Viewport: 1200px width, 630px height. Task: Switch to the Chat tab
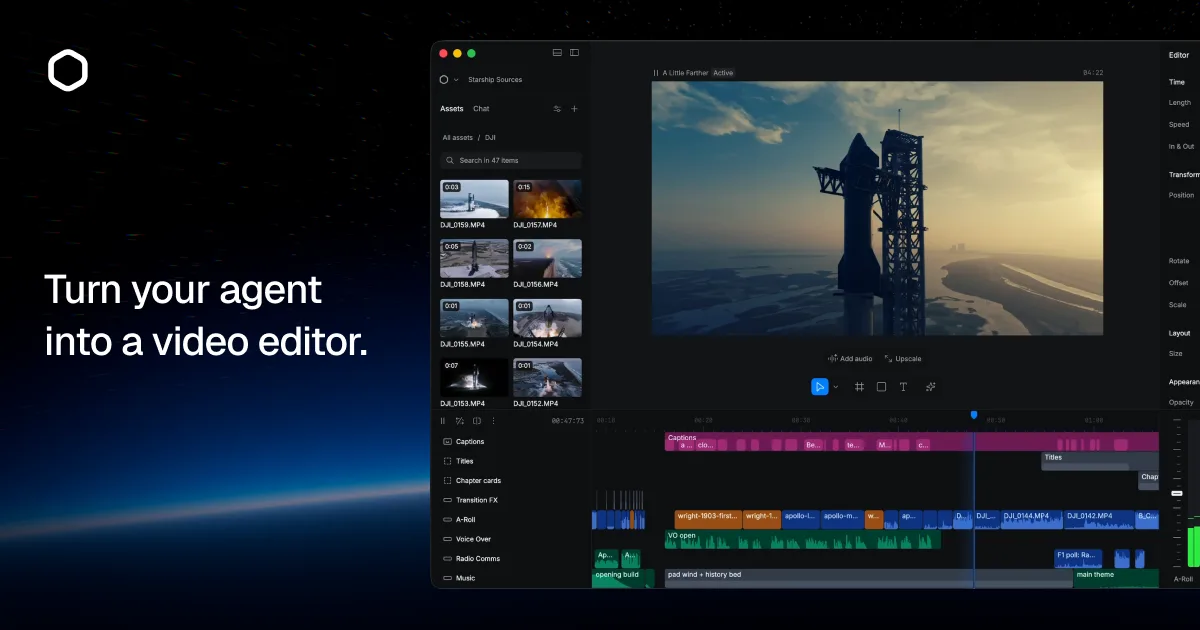(x=481, y=109)
